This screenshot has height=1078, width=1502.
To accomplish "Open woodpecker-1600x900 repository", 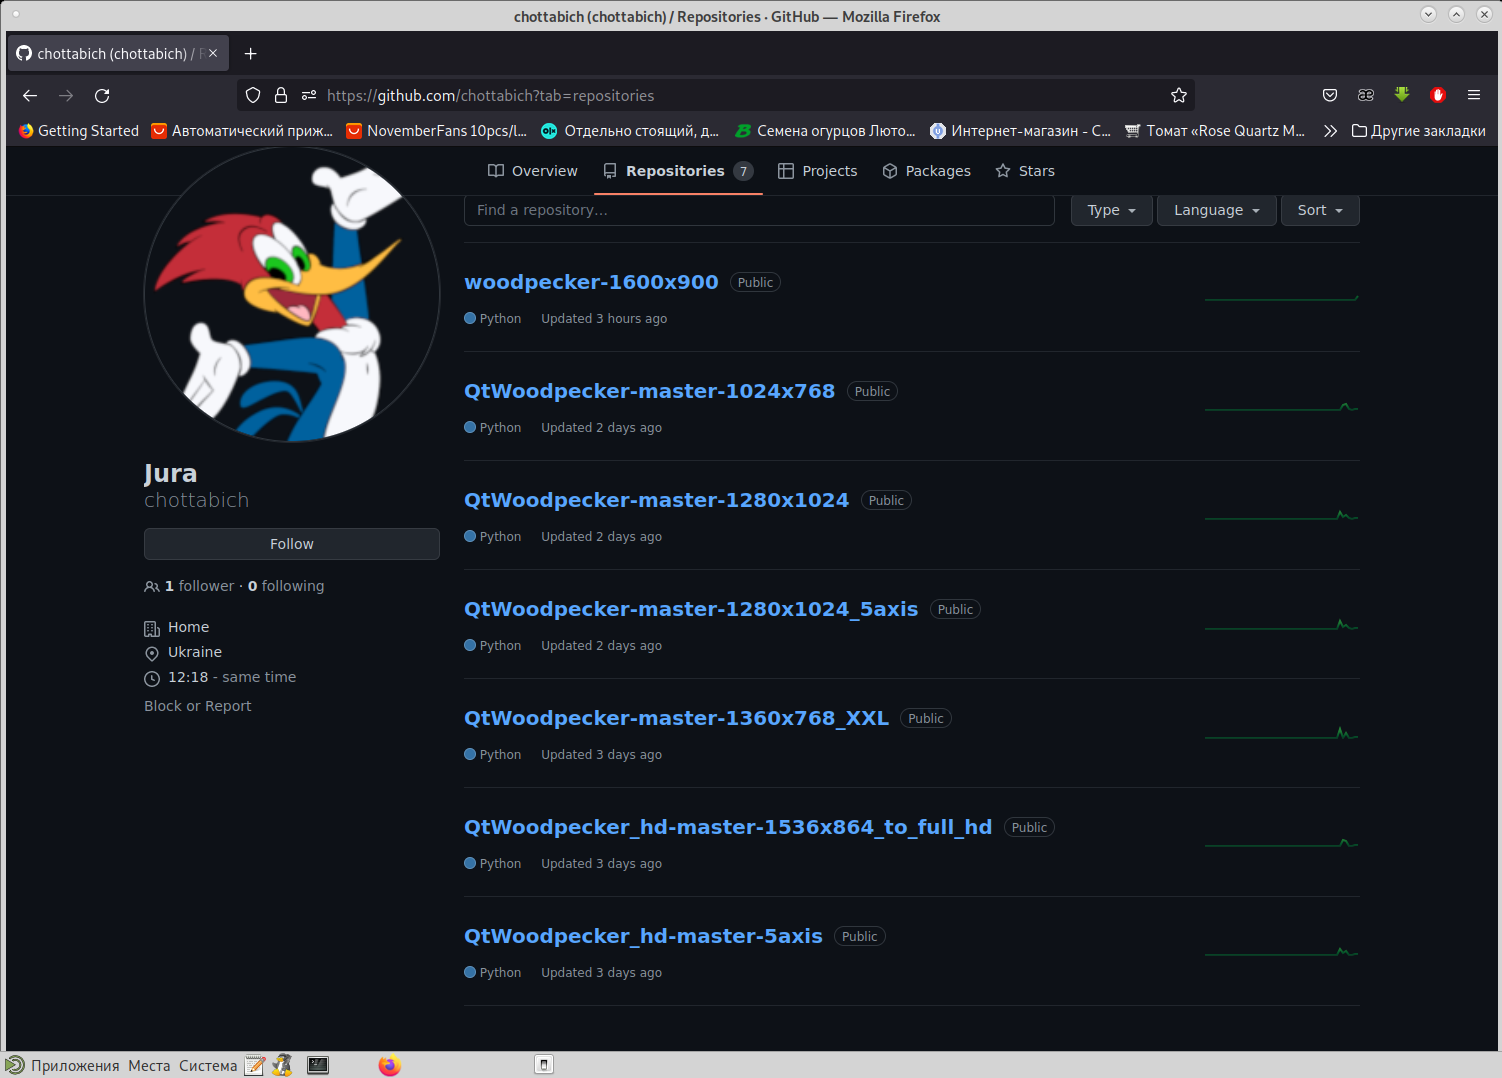I will 591,282.
